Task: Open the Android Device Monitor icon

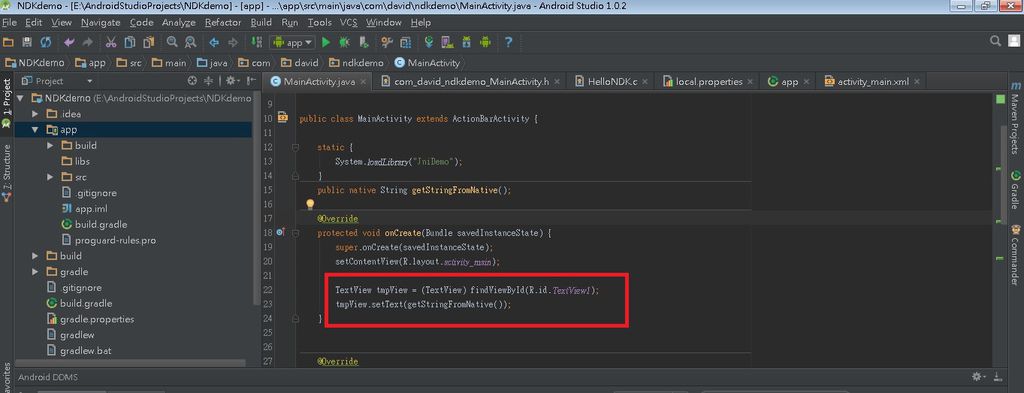Action: (485, 42)
